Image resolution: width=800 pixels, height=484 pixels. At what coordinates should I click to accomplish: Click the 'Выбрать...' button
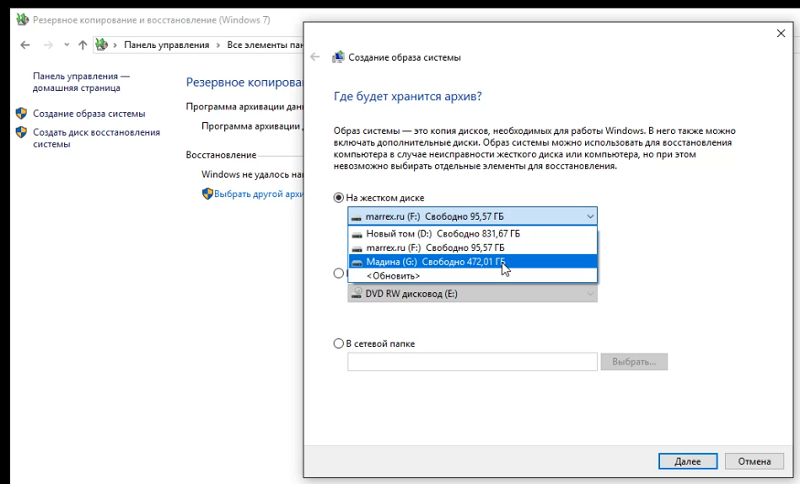(634, 362)
